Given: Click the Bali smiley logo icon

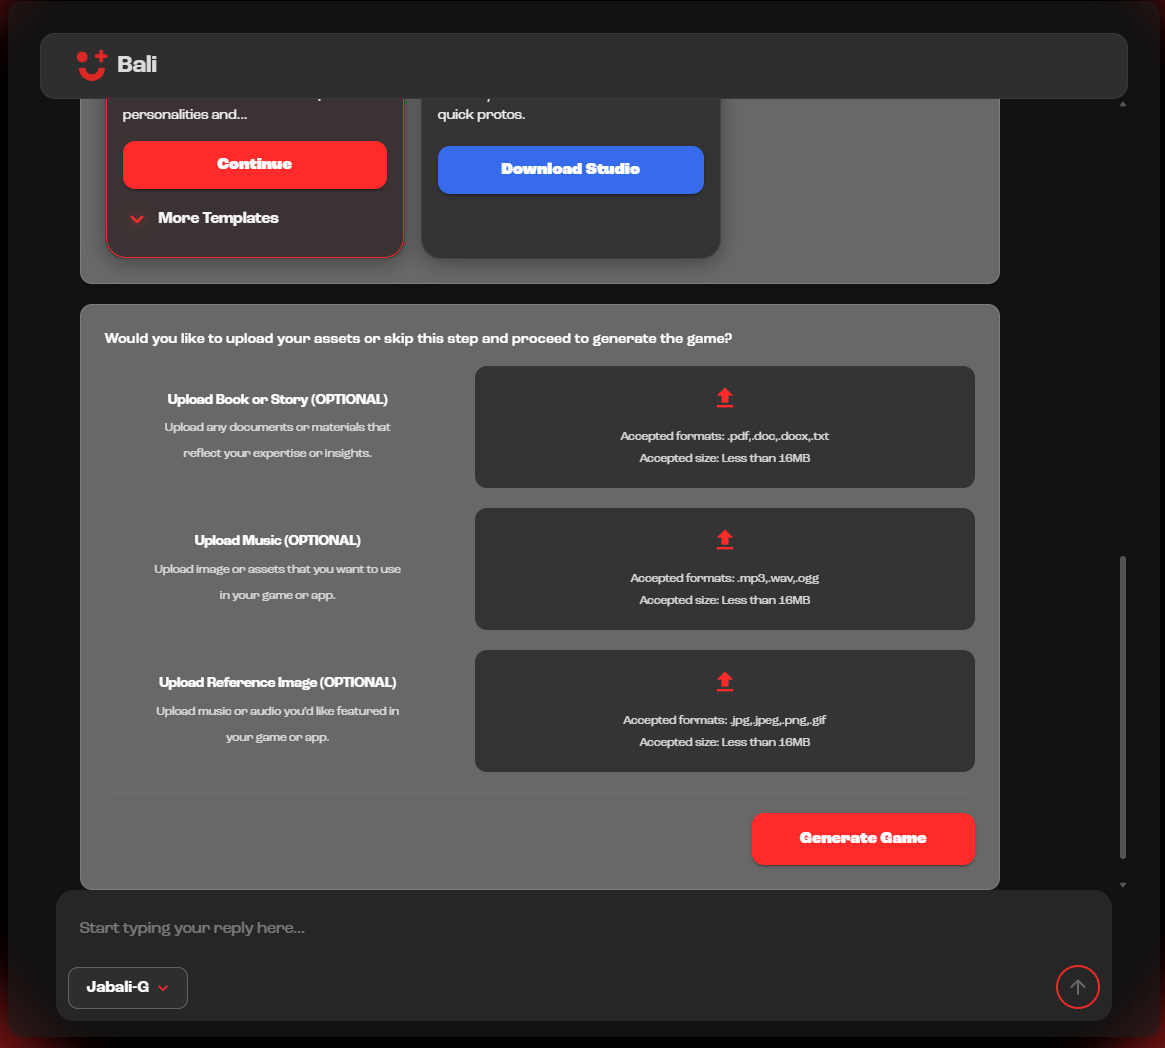Looking at the screenshot, I should click(x=92, y=65).
